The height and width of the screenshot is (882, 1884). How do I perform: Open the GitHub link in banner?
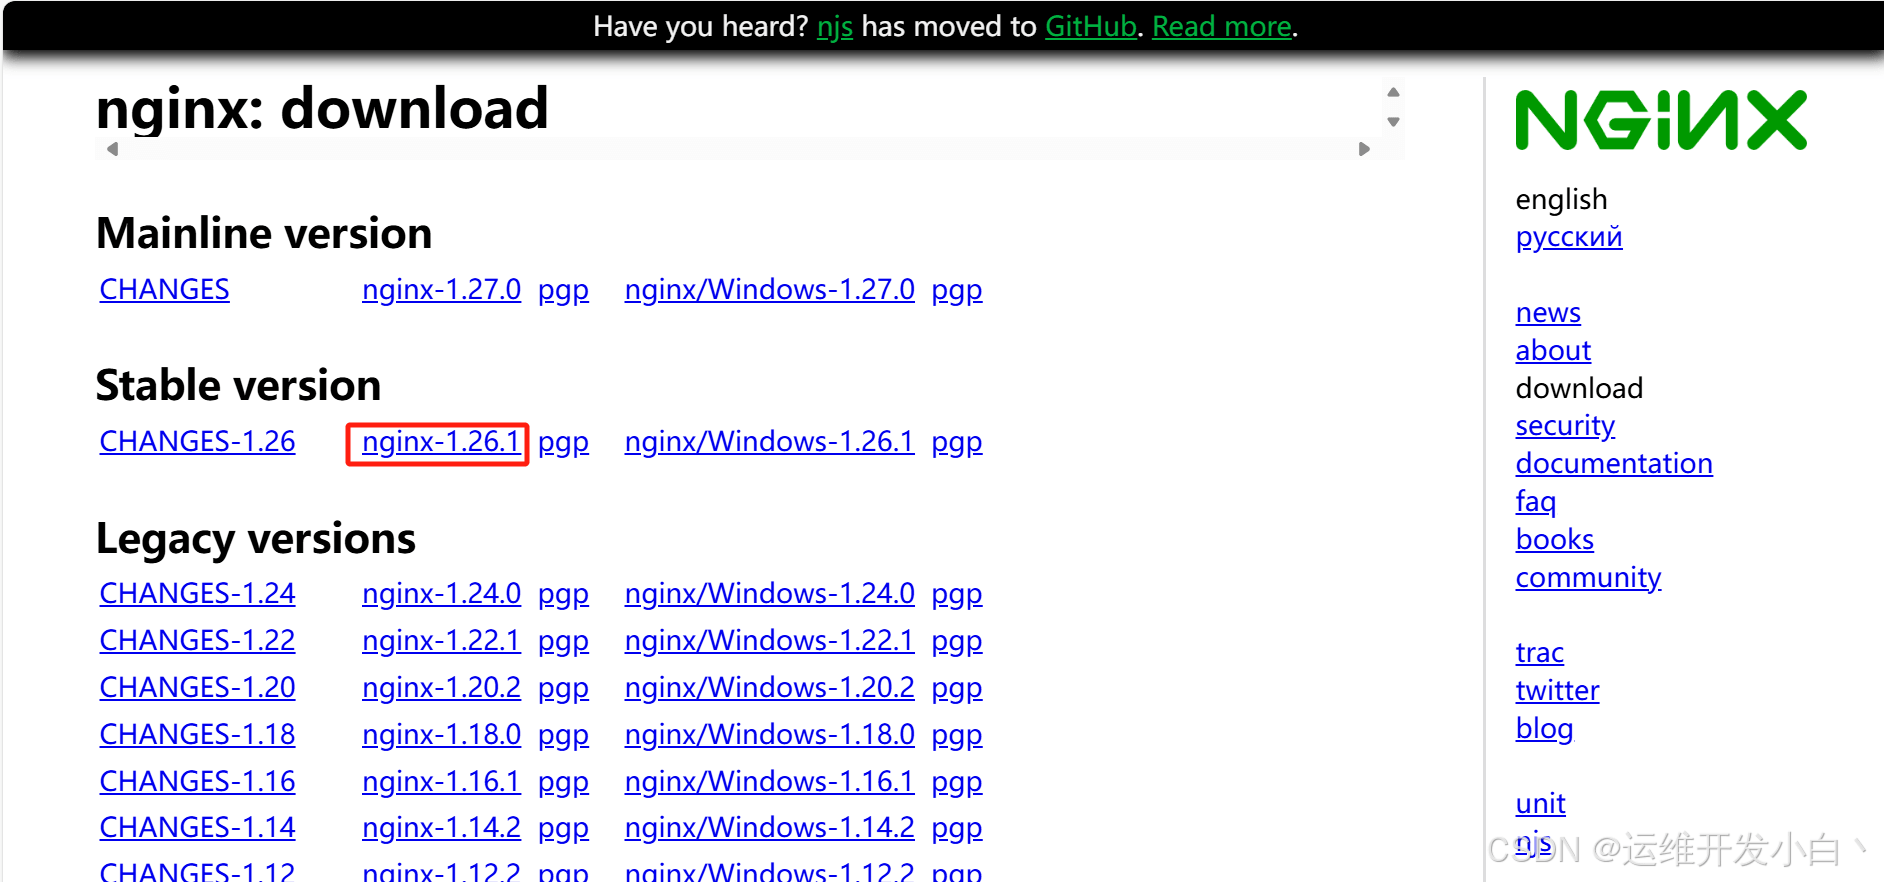1091,26
